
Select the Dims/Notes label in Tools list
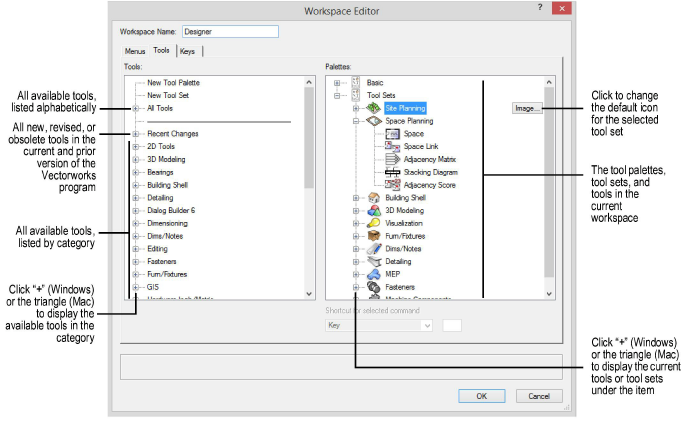tap(165, 236)
